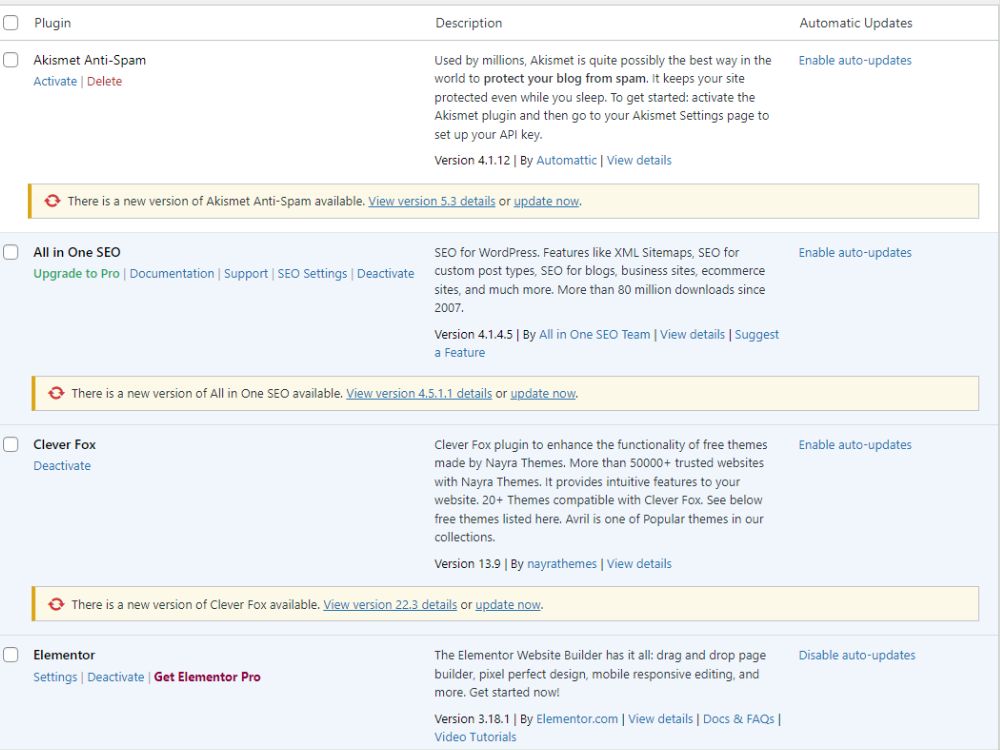View details for Elementor plugin
The width and height of the screenshot is (1000, 750).
click(x=661, y=719)
